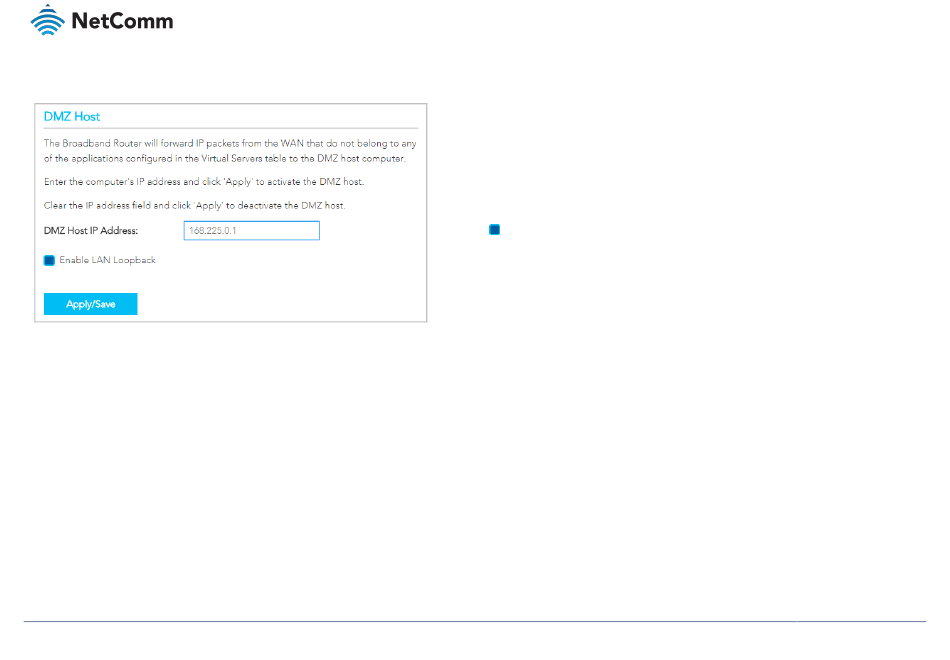The image size is (950, 660).
Task: Click the paragraph starting 'The Broadband Router will forward'
Action: (230, 151)
